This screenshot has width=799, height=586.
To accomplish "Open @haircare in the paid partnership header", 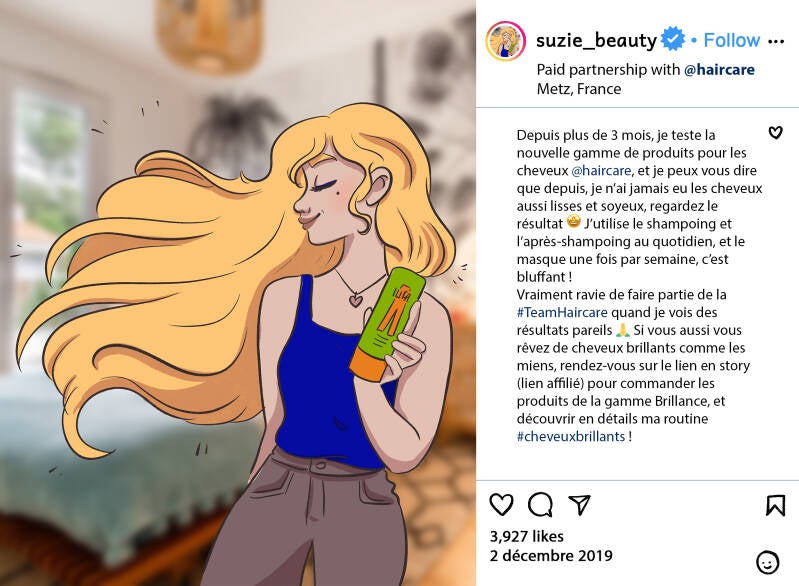I will click(719, 69).
